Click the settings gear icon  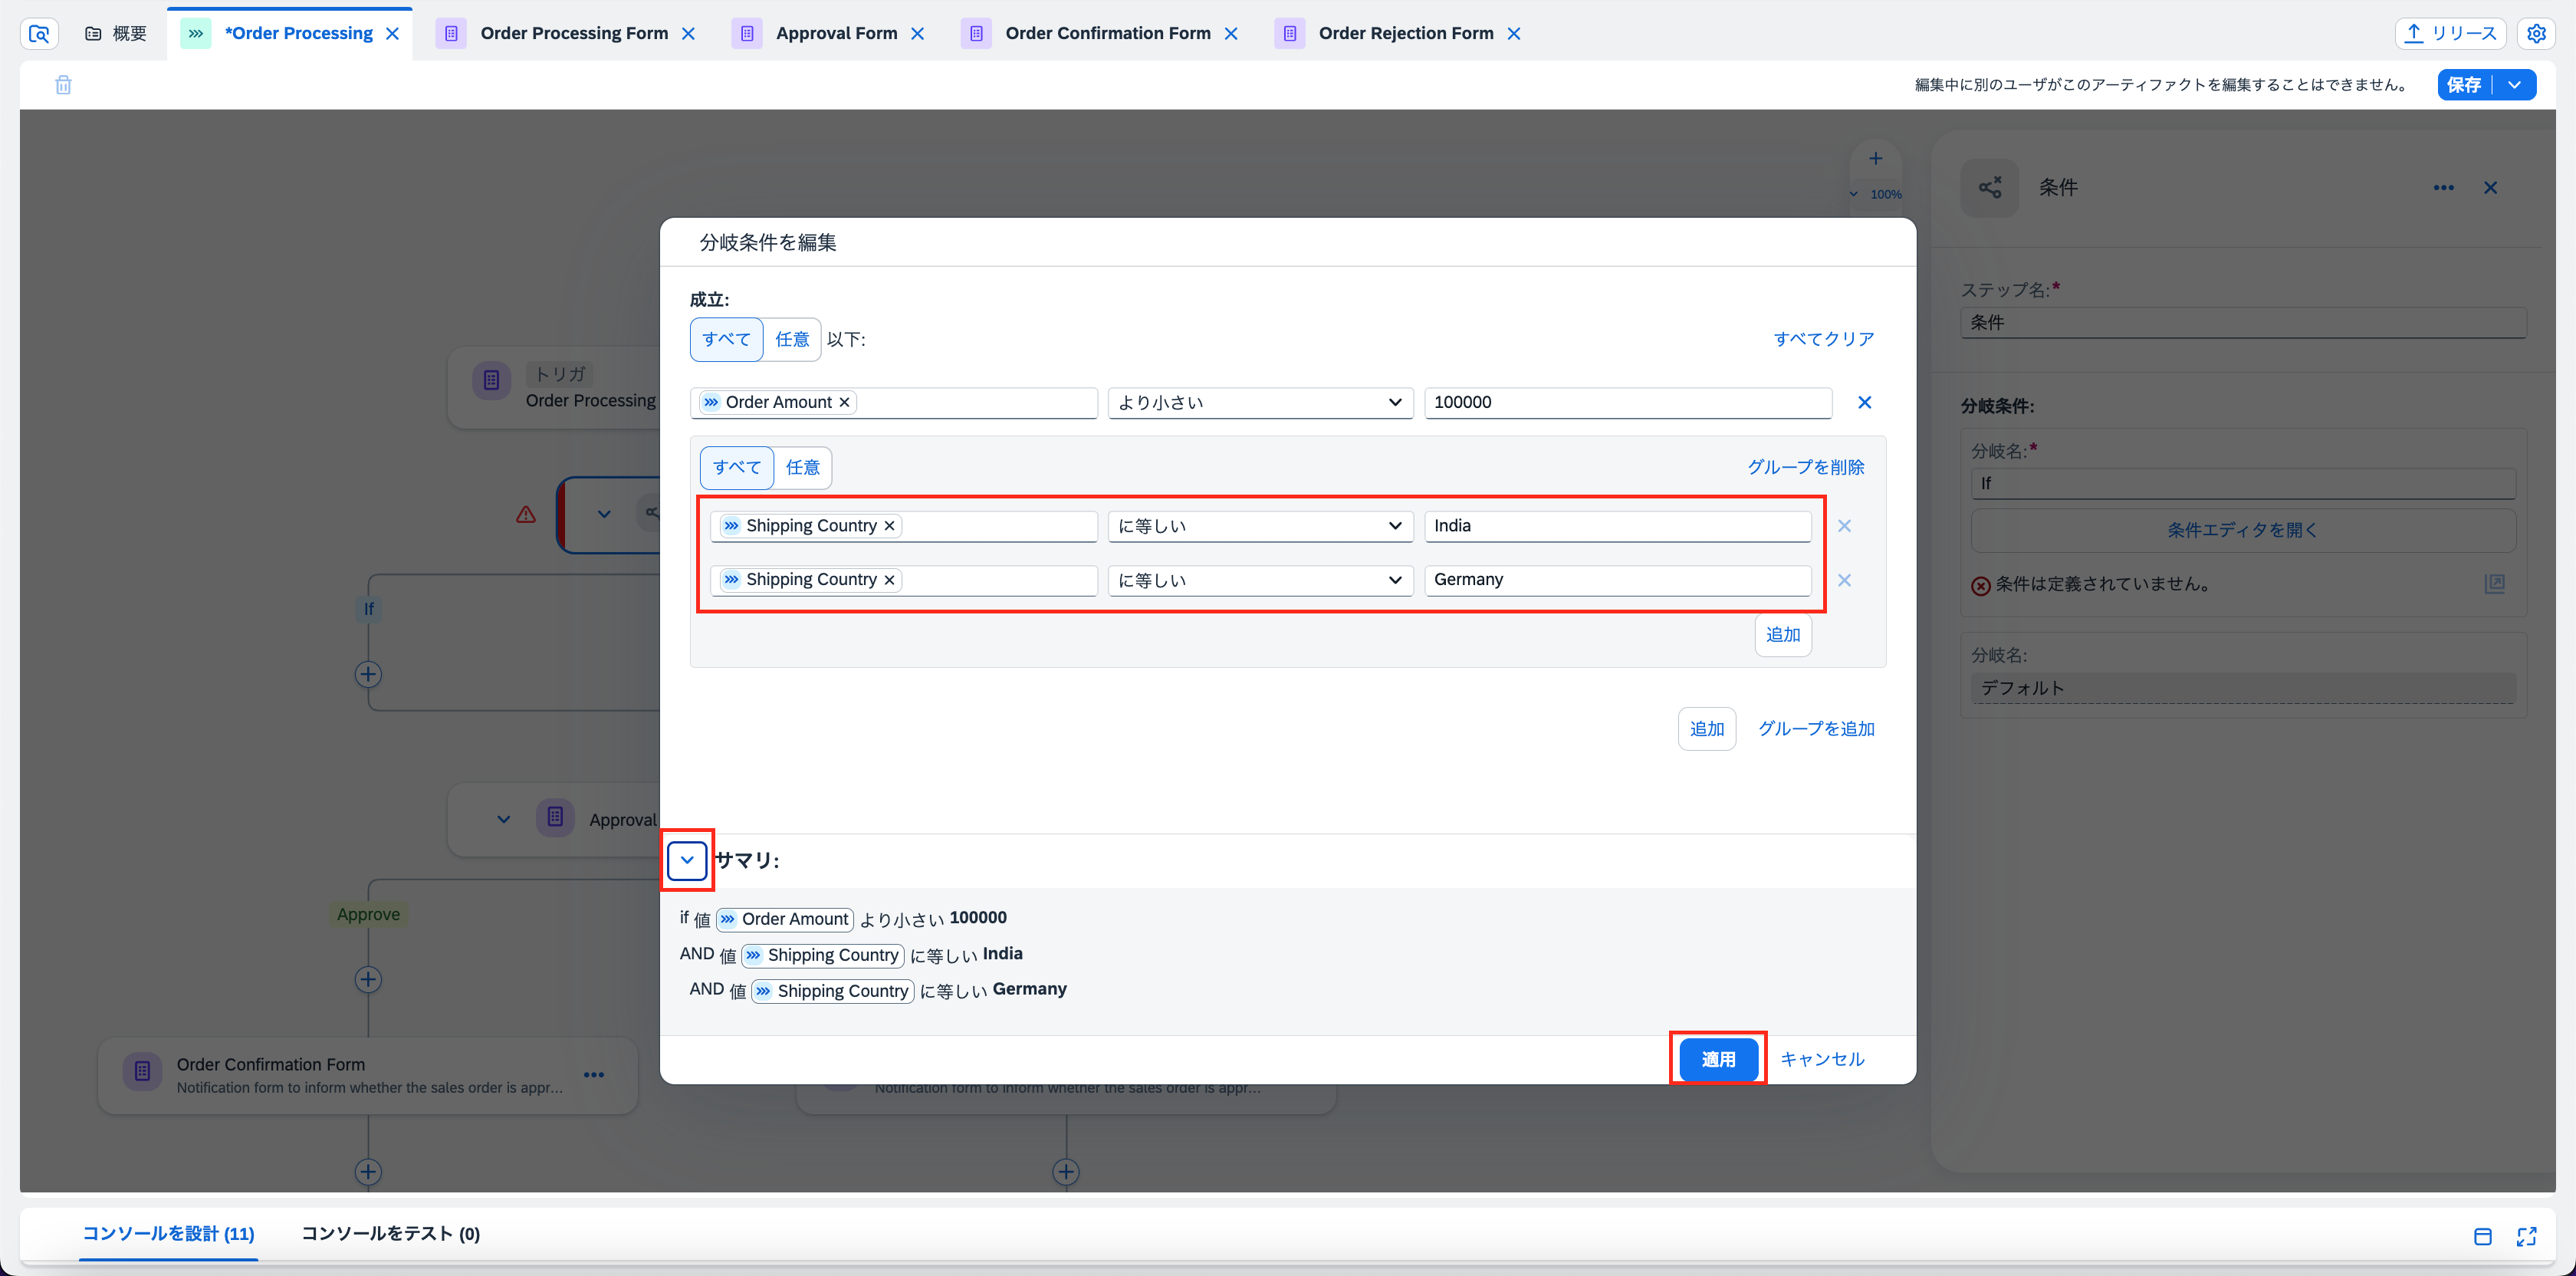pyautogui.click(x=2536, y=33)
